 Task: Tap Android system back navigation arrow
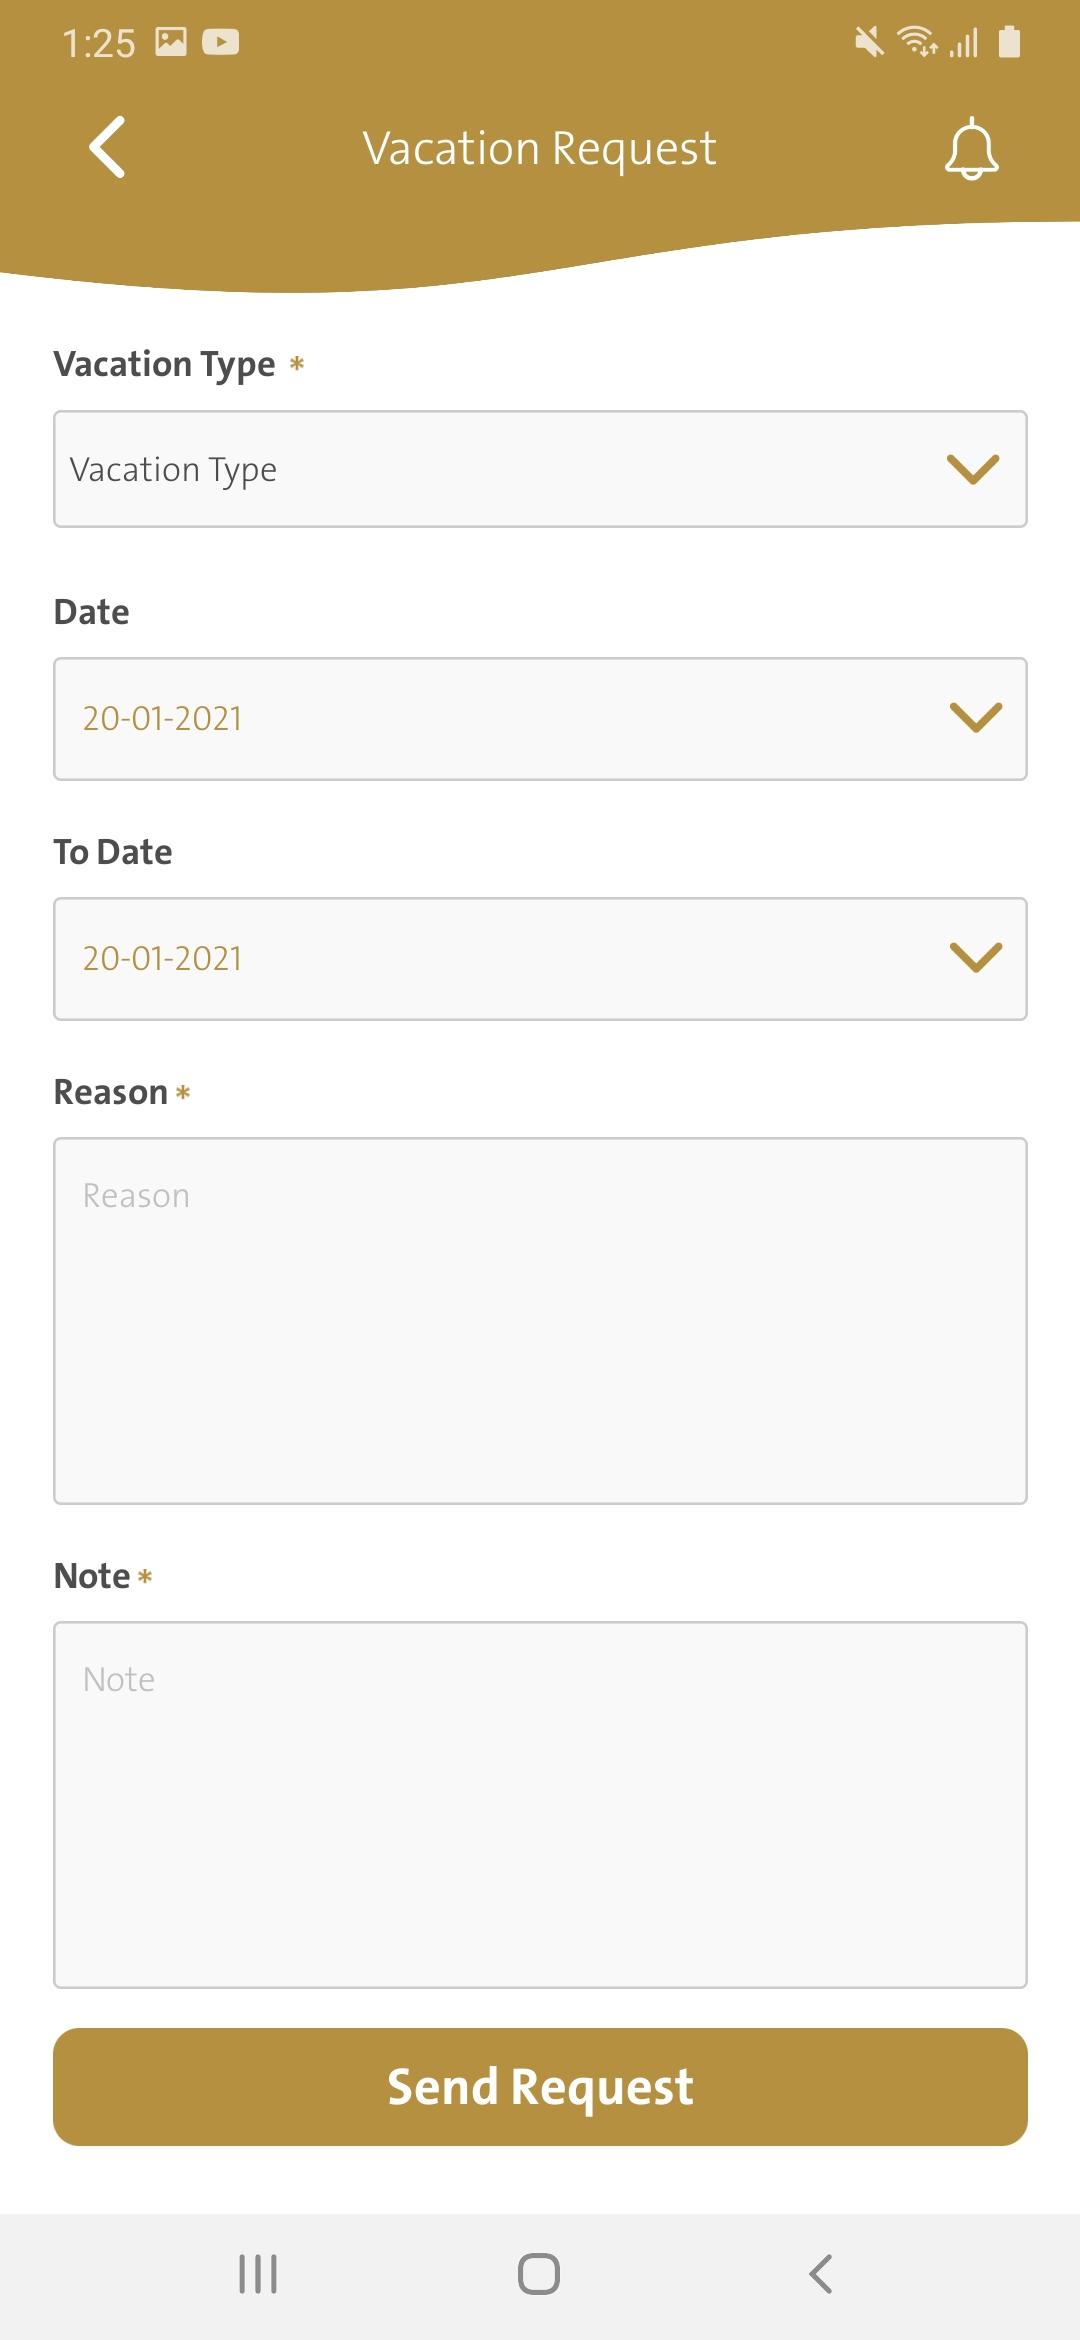tap(820, 2274)
